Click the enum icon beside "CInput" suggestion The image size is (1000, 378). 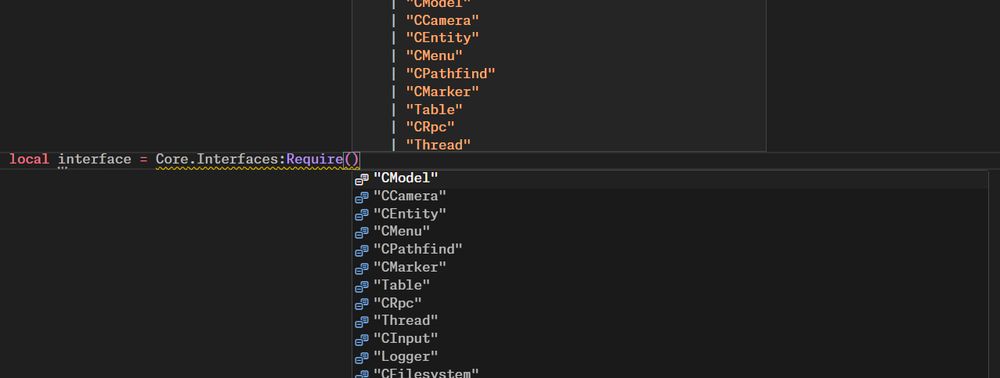point(362,339)
